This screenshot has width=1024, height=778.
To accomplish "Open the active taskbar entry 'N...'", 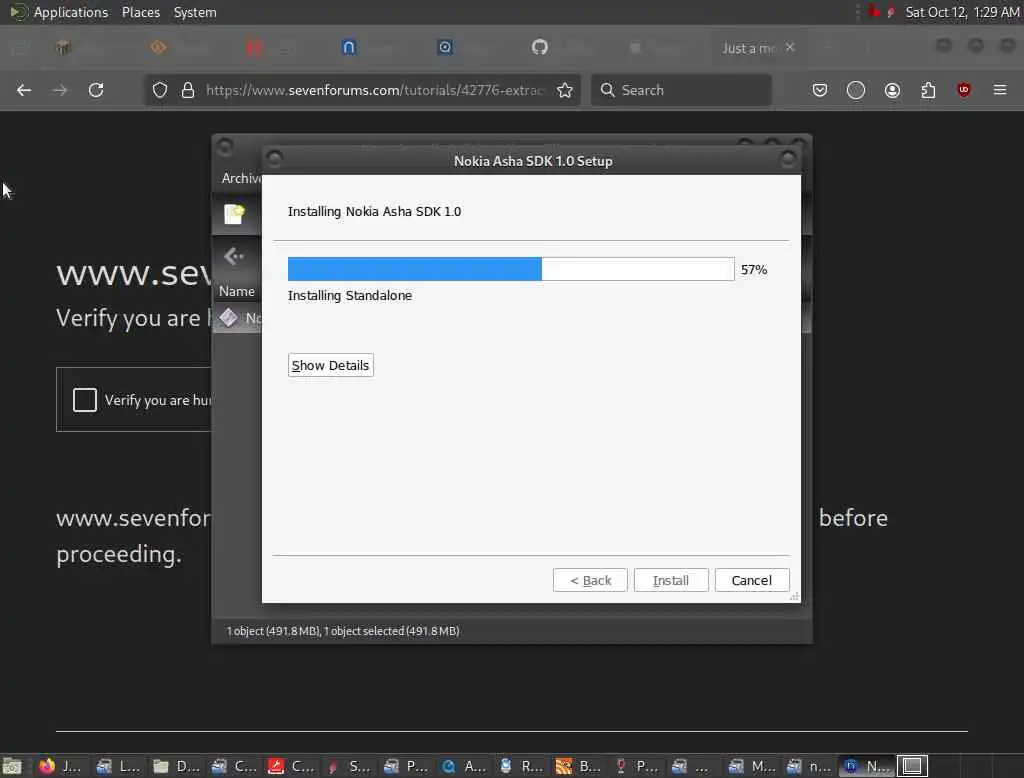I will (x=865, y=766).
